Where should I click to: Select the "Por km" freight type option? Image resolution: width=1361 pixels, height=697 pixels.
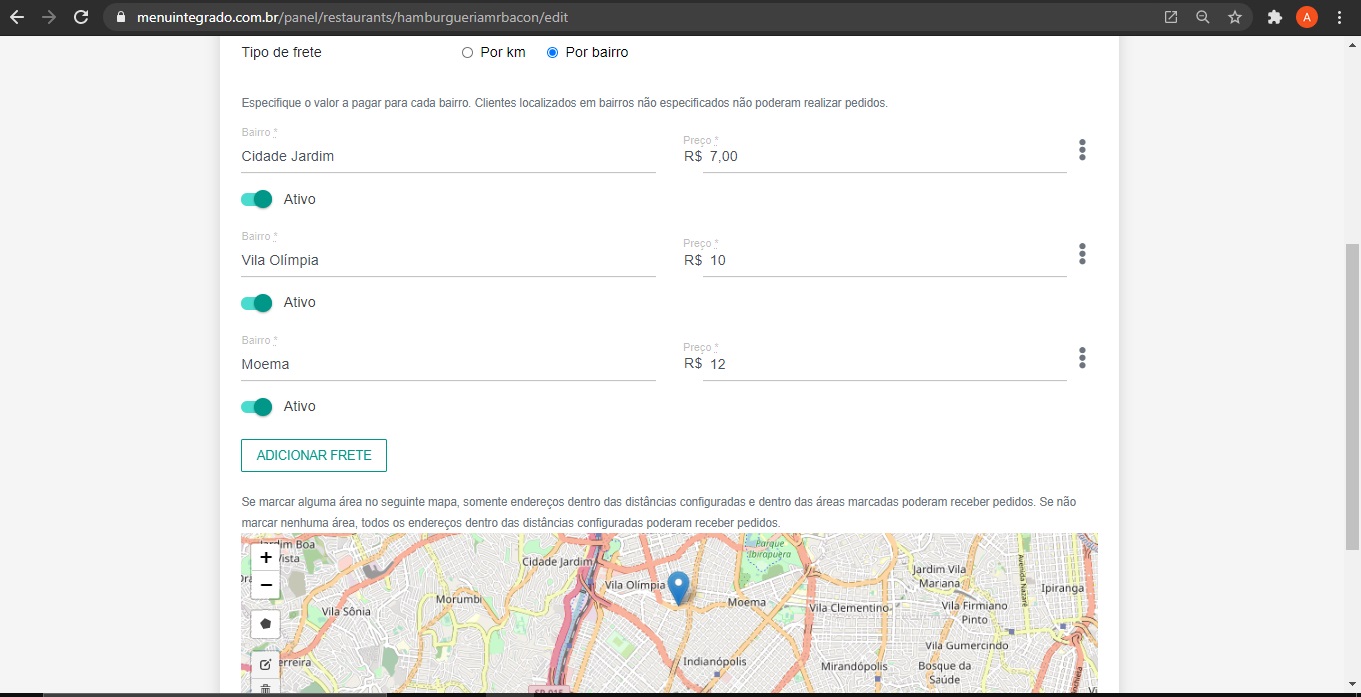(x=467, y=53)
